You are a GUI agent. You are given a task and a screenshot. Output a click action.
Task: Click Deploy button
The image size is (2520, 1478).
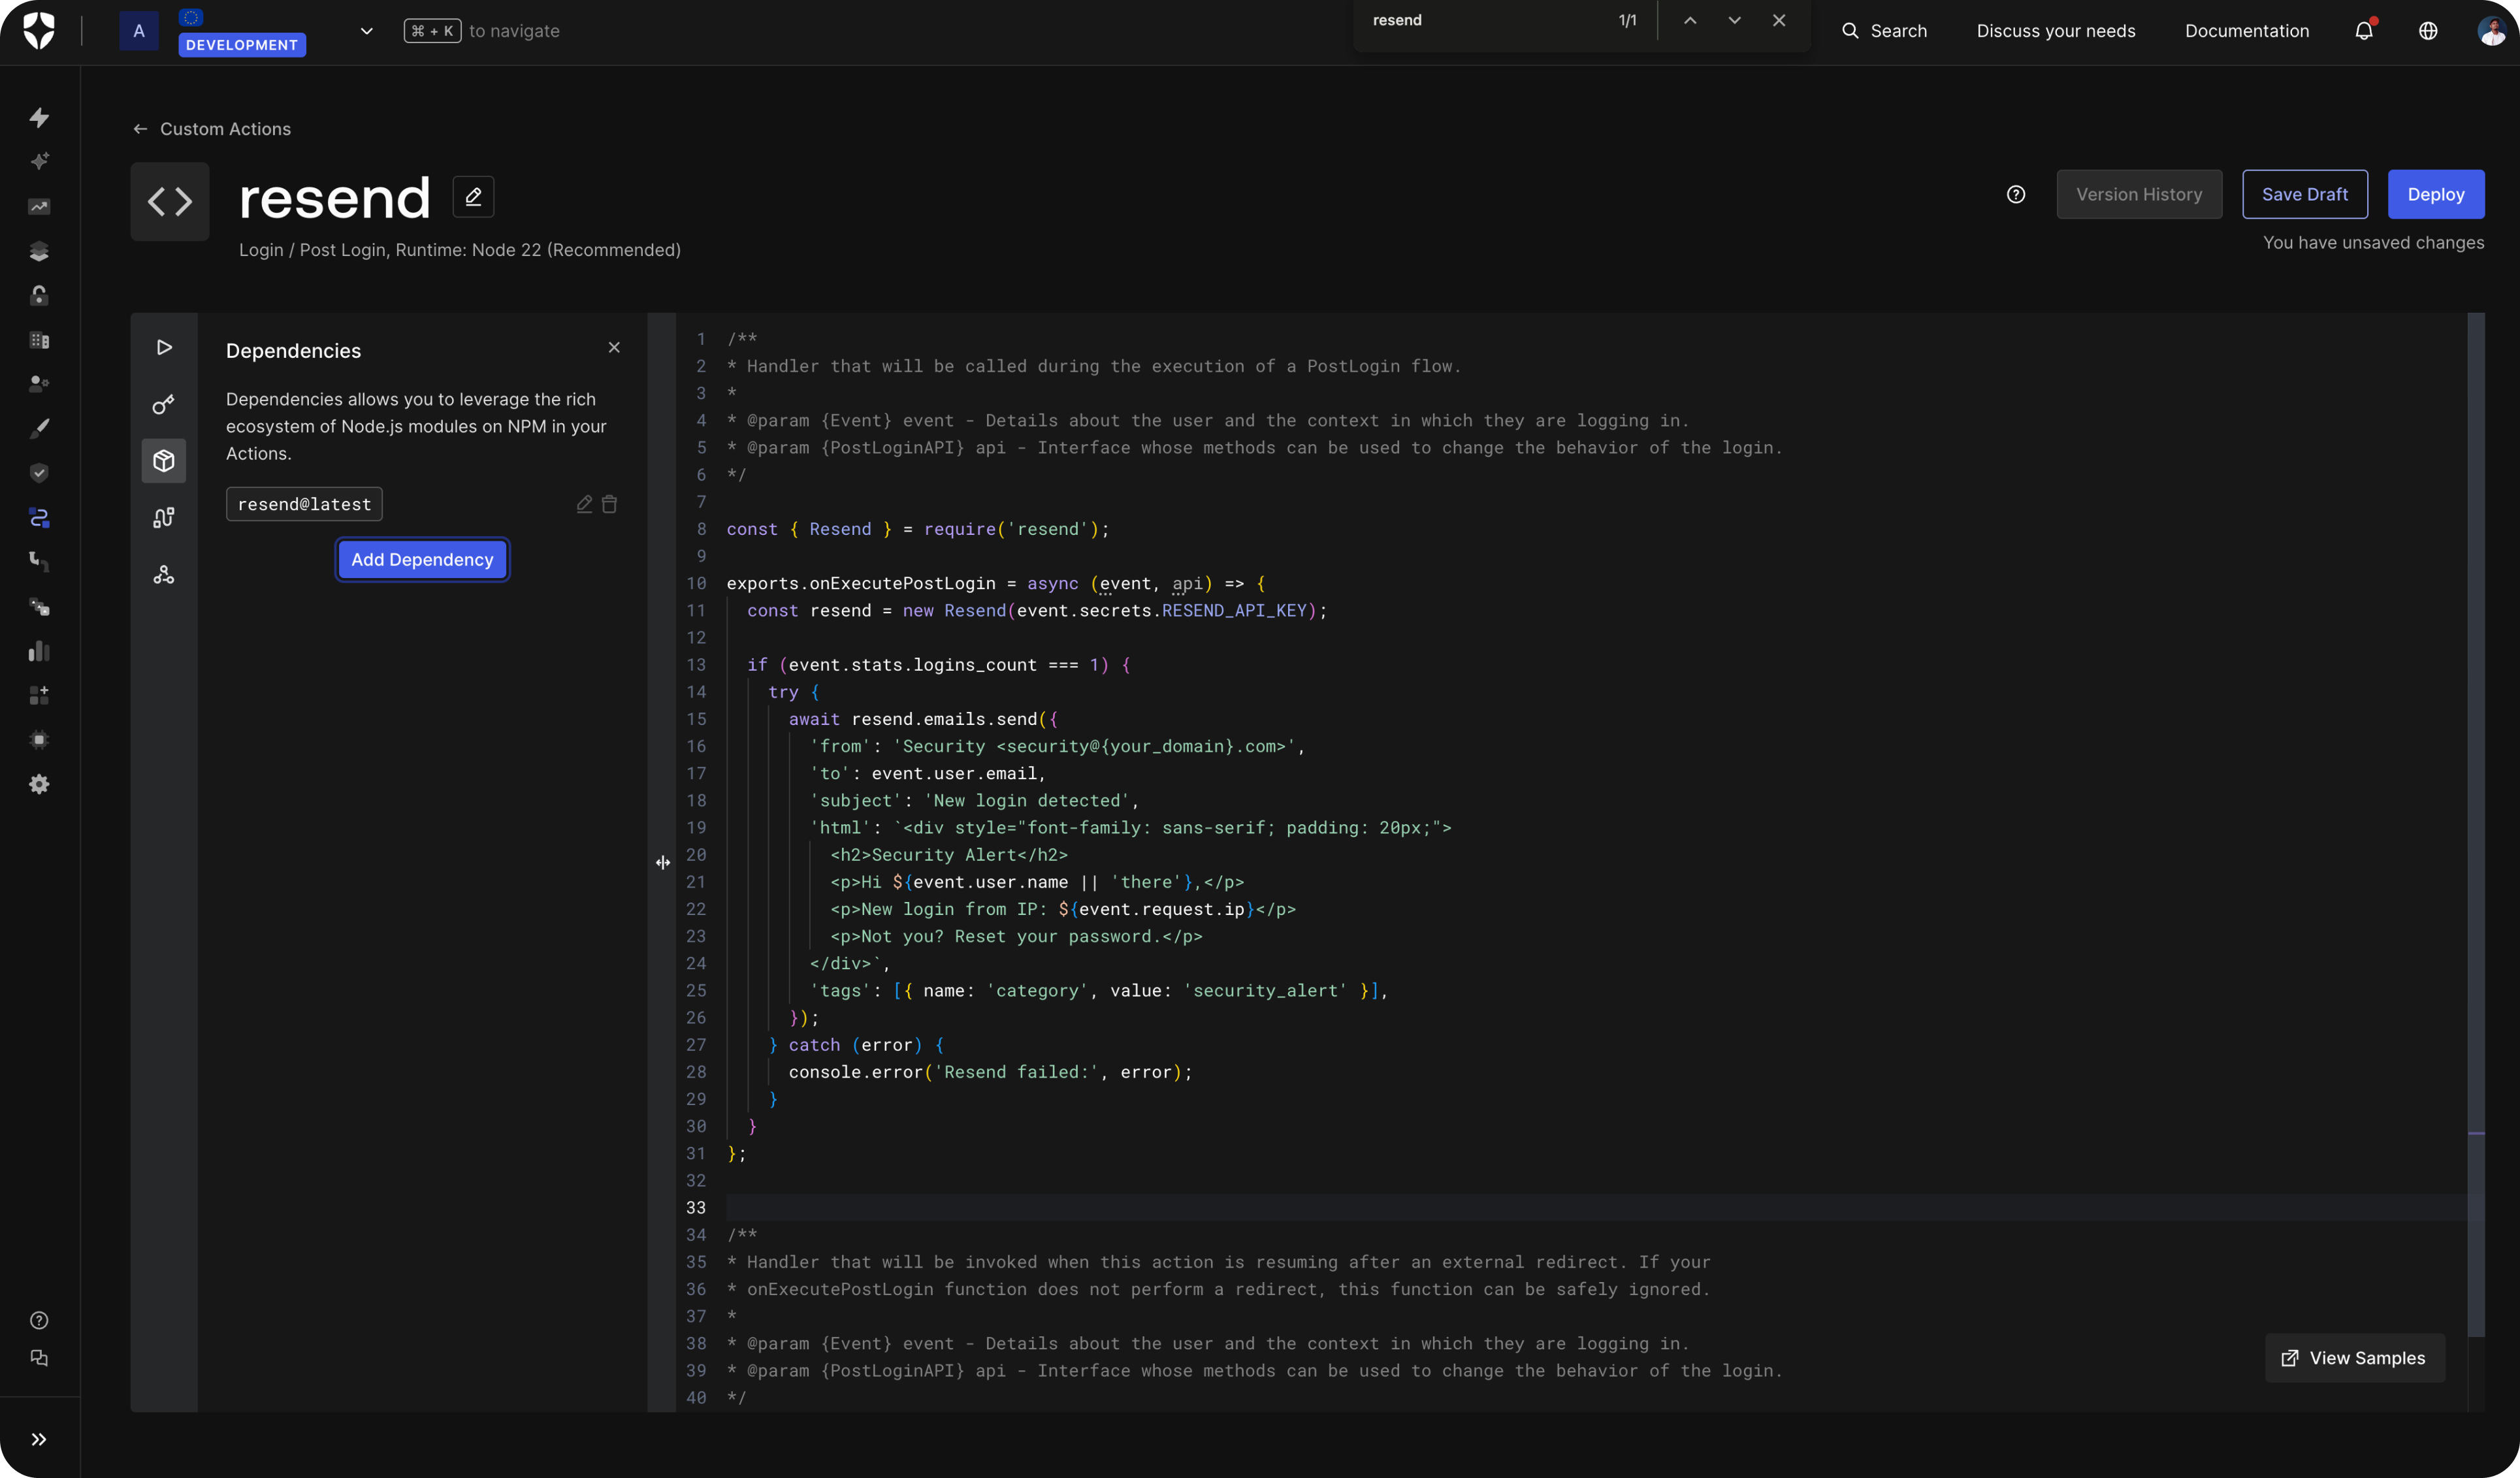[2436, 194]
